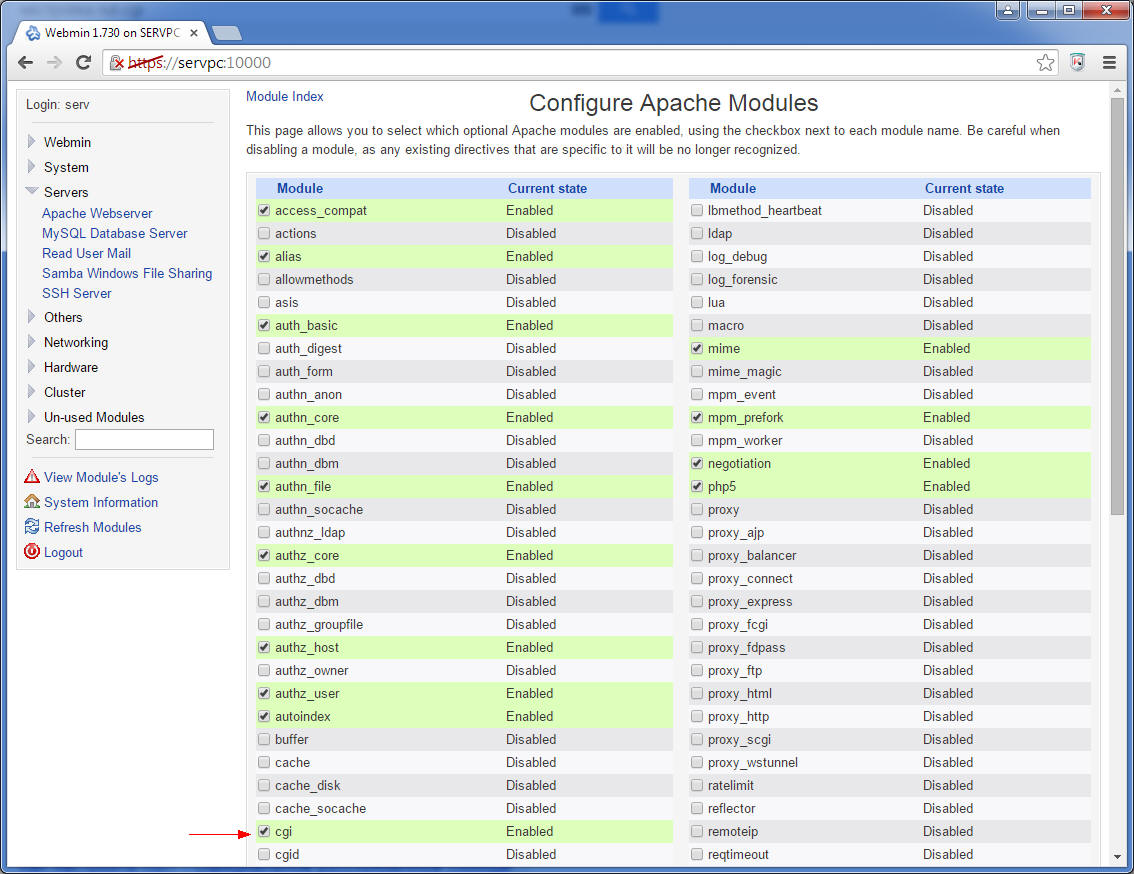Open the Apache Webserver link
The width and height of the screenshot is (1134, 874).
97,213
